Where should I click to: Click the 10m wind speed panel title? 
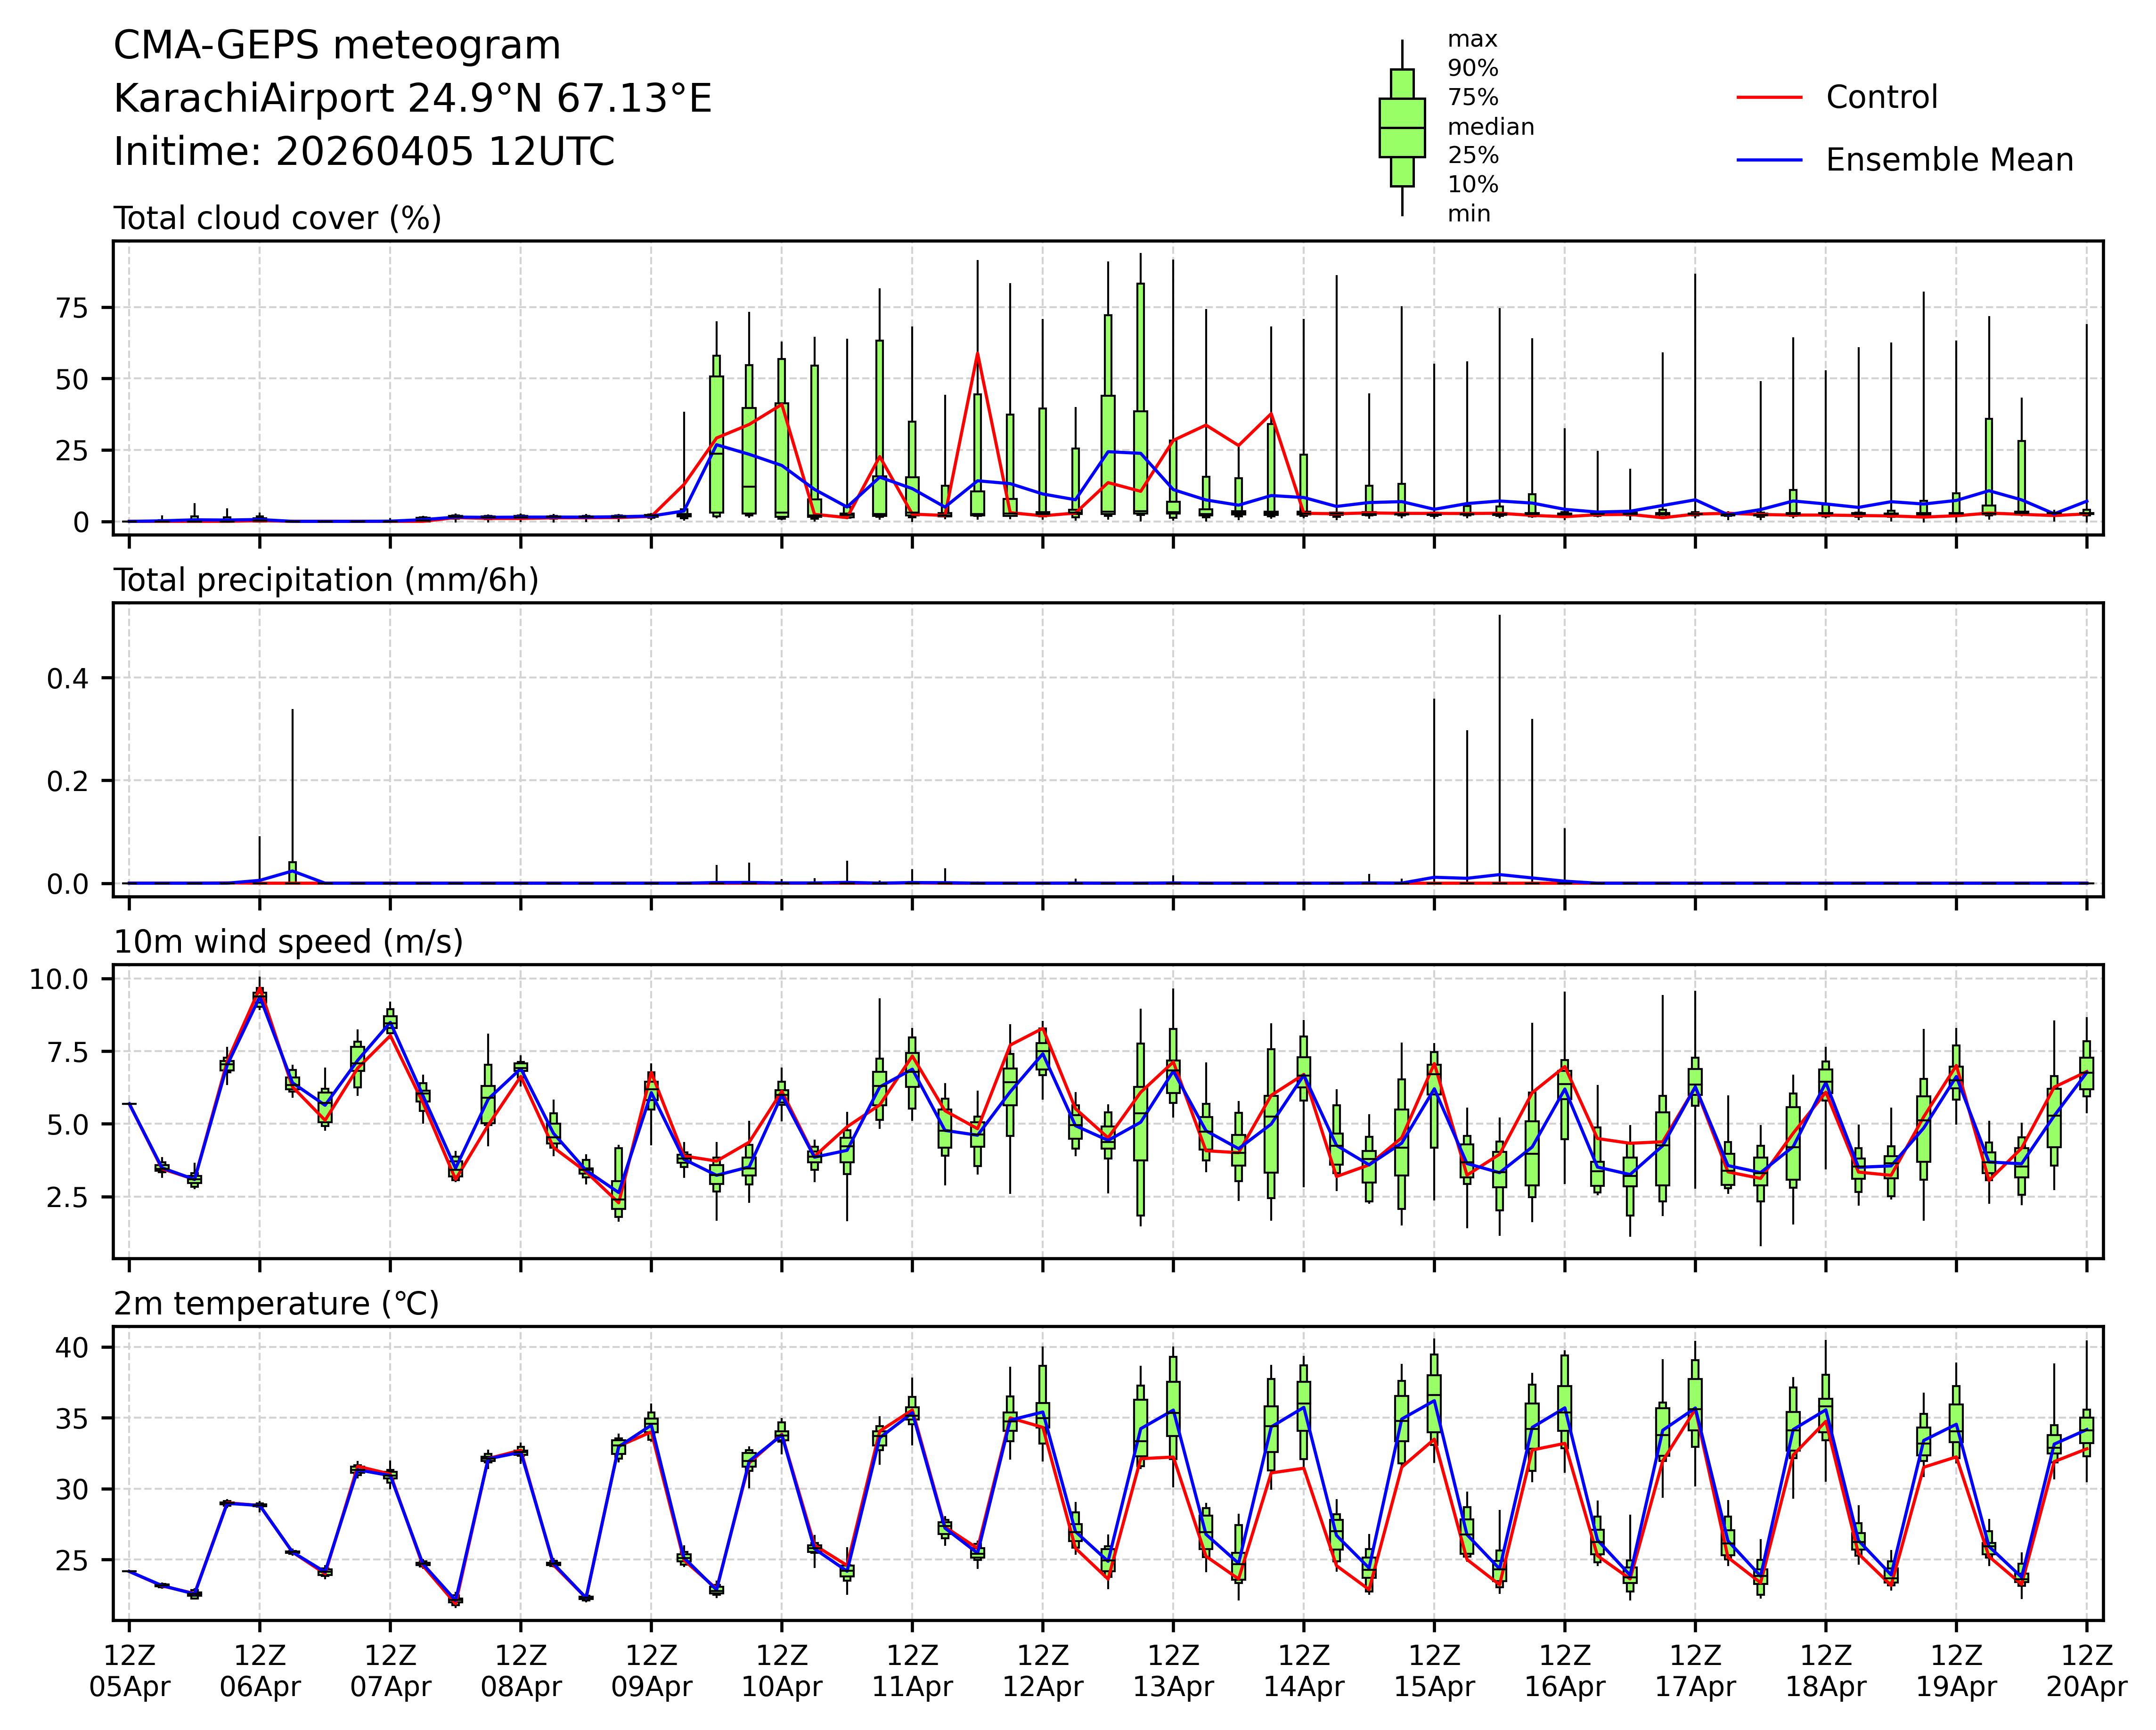(288, 942)
